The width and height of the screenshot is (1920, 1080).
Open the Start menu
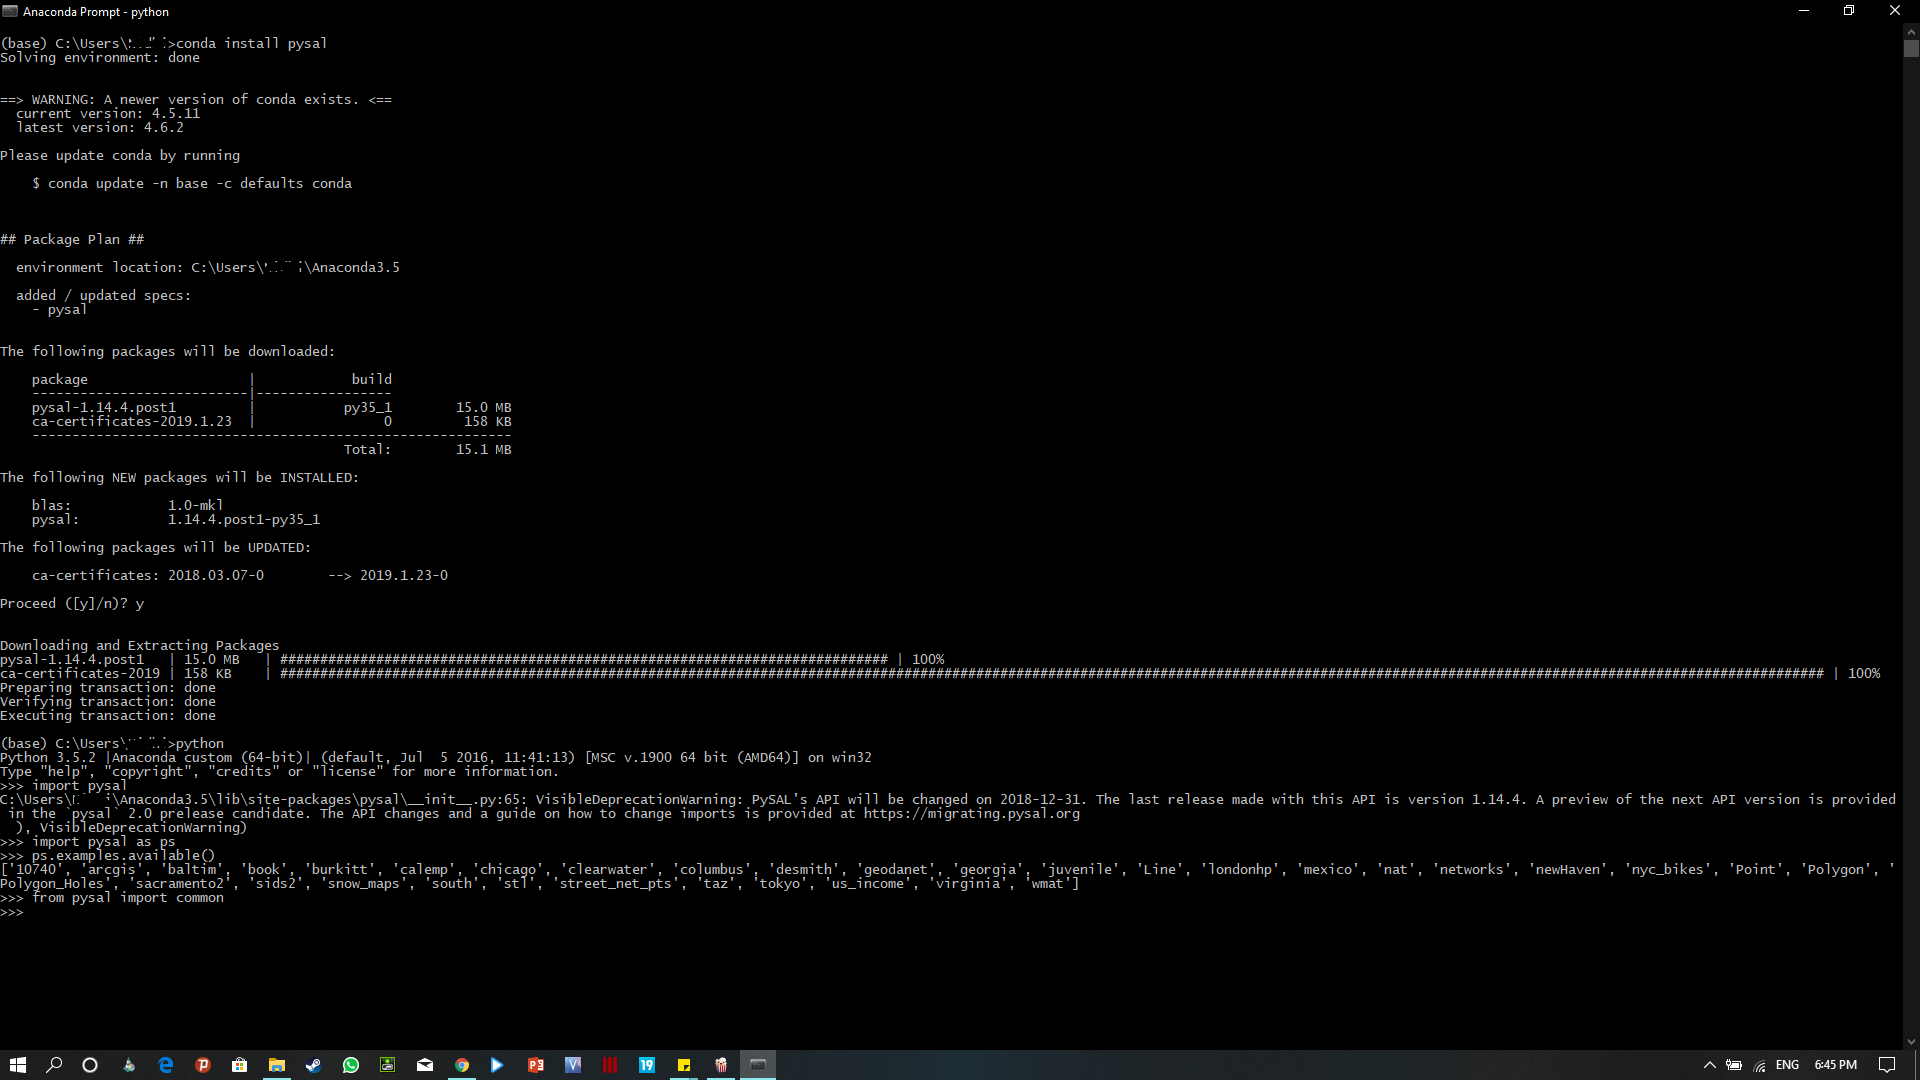pos(18,1065)
